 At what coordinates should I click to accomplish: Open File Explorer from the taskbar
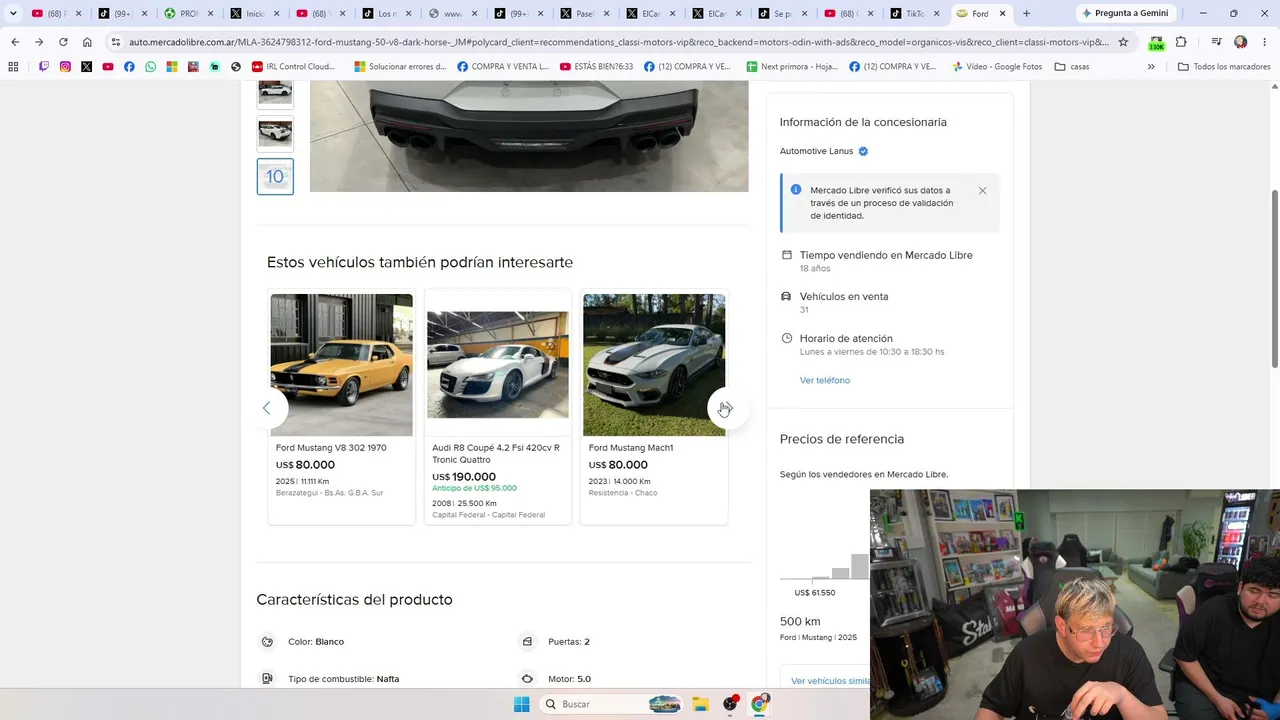pos(700,704)
